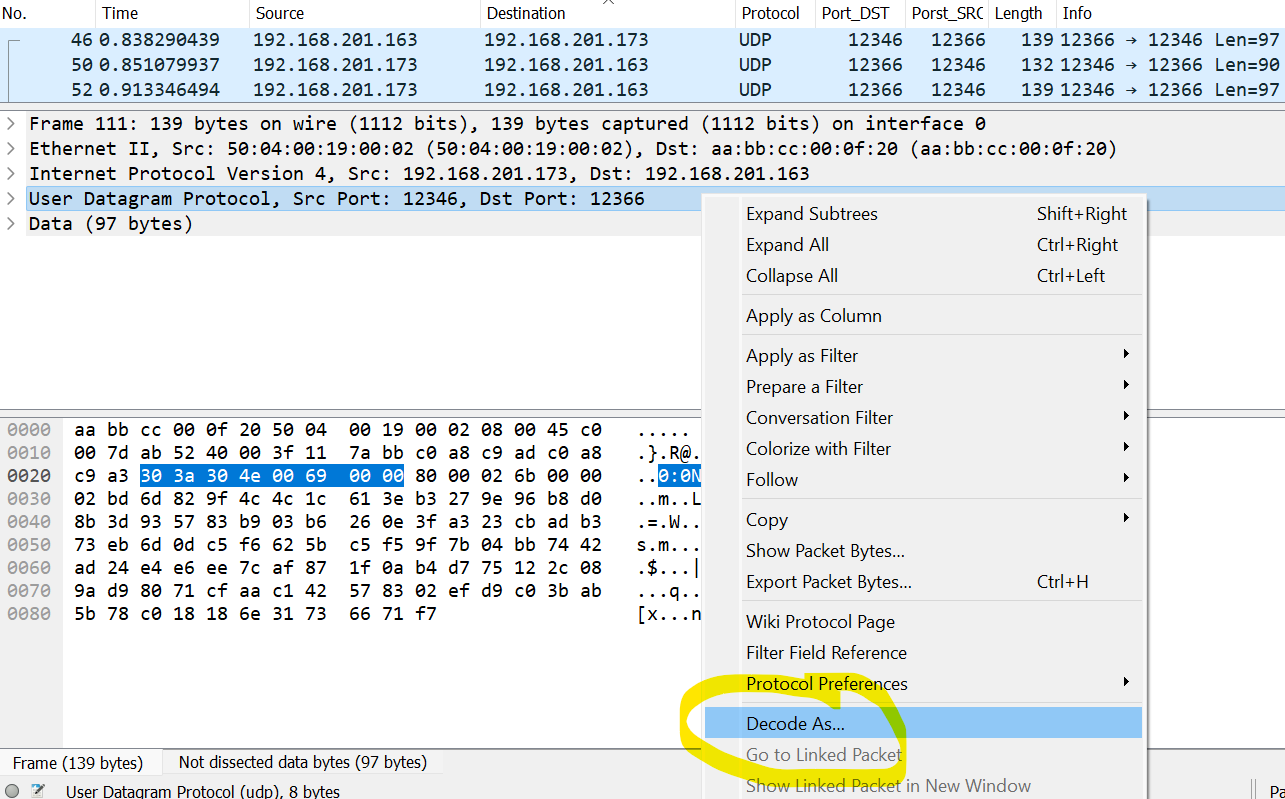Click the expert info status circle icon
The height and width of the screenshot is (799, 1285).
click(x=12, y=791)
